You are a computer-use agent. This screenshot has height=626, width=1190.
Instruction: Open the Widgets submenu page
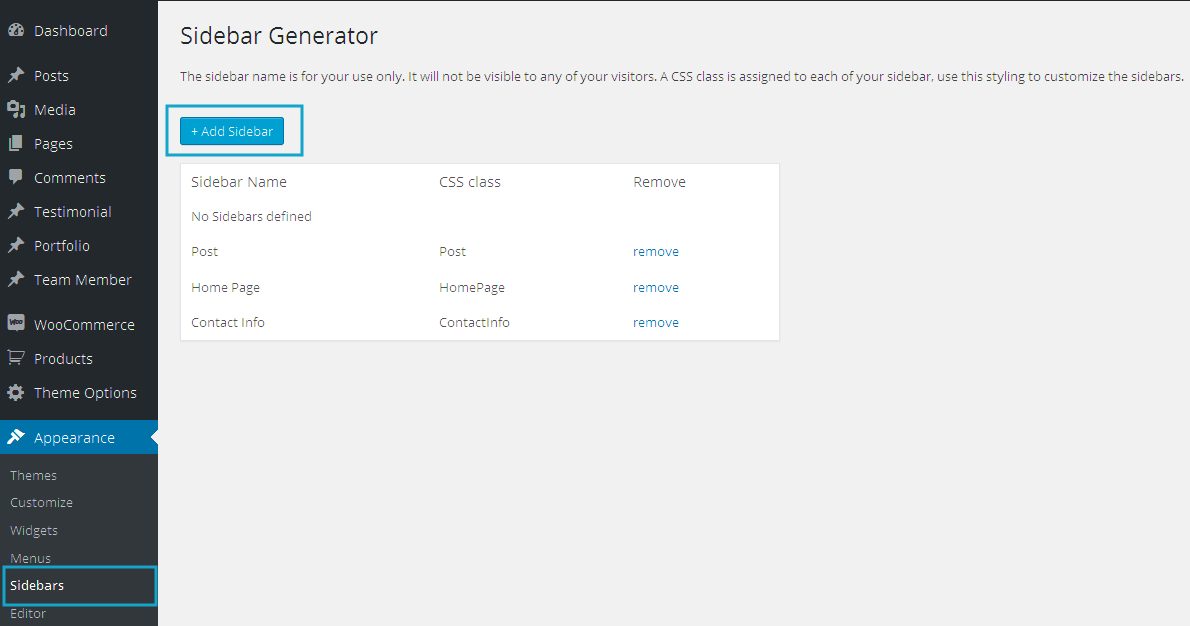34,531
